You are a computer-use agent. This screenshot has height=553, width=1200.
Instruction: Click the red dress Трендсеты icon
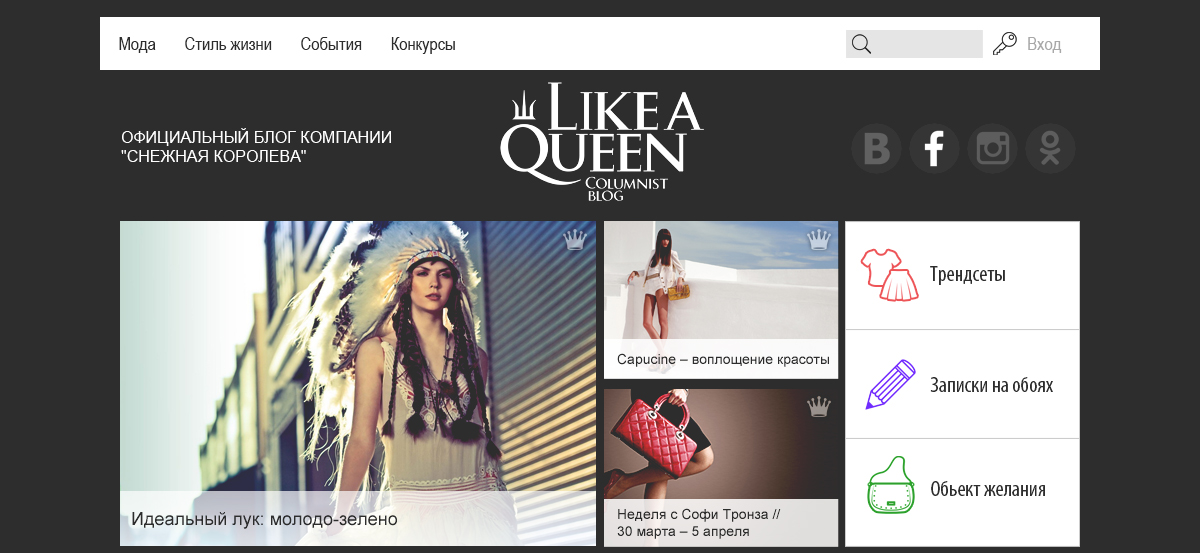click(889, 275)
